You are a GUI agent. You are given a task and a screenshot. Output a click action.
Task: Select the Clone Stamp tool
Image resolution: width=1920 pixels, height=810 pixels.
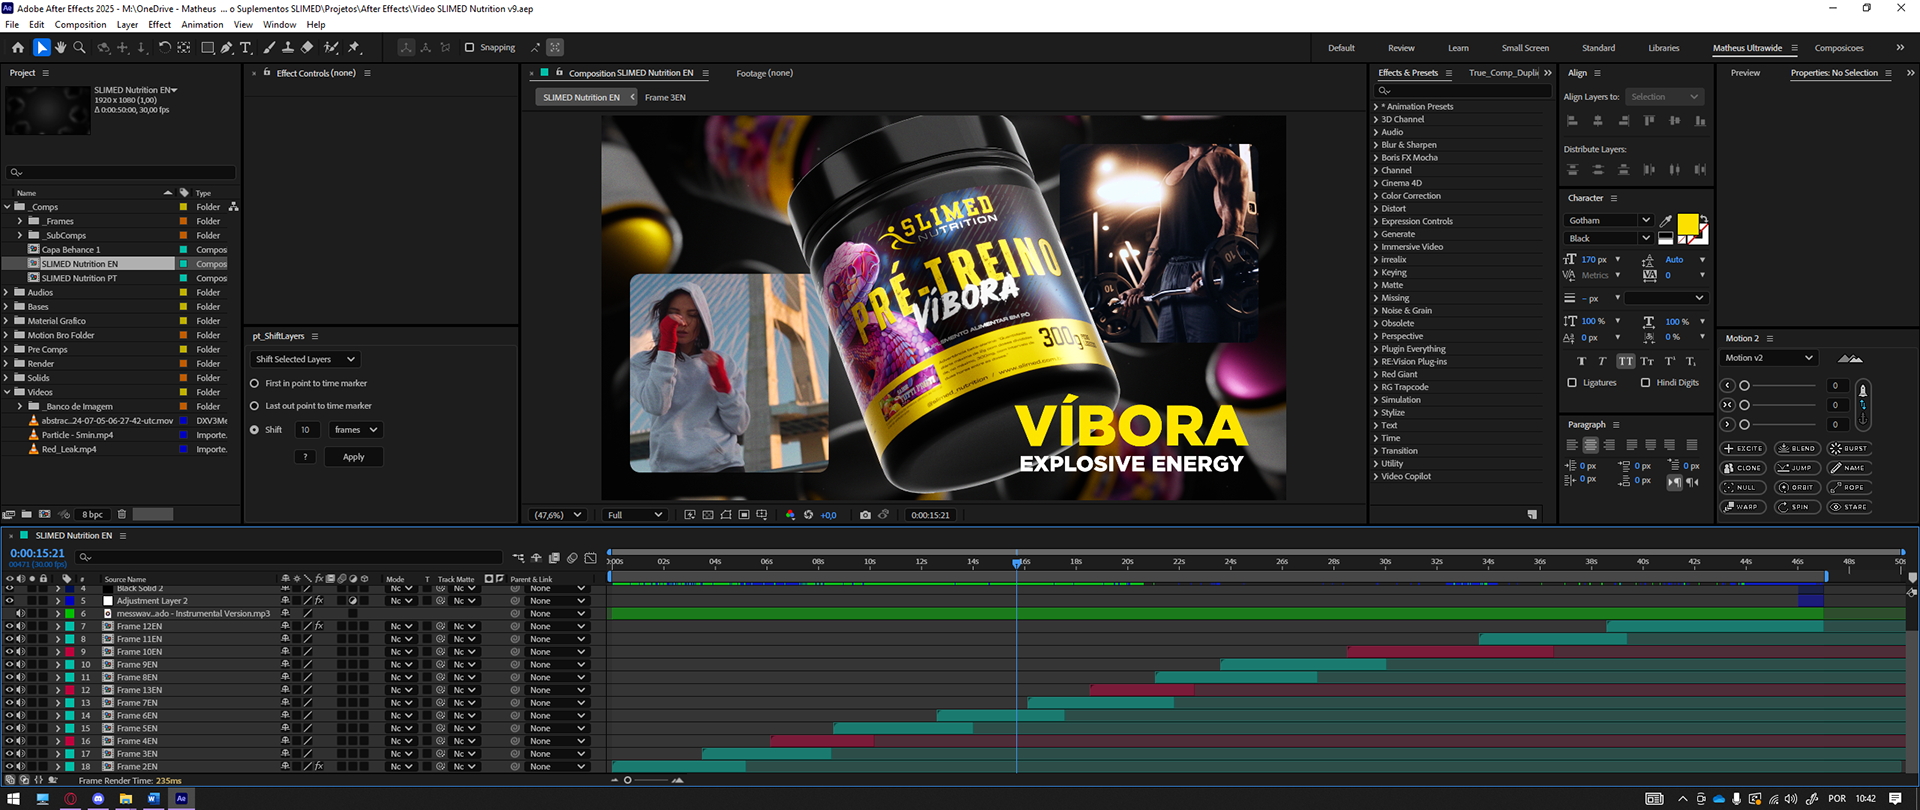click(x=288, y=47)
